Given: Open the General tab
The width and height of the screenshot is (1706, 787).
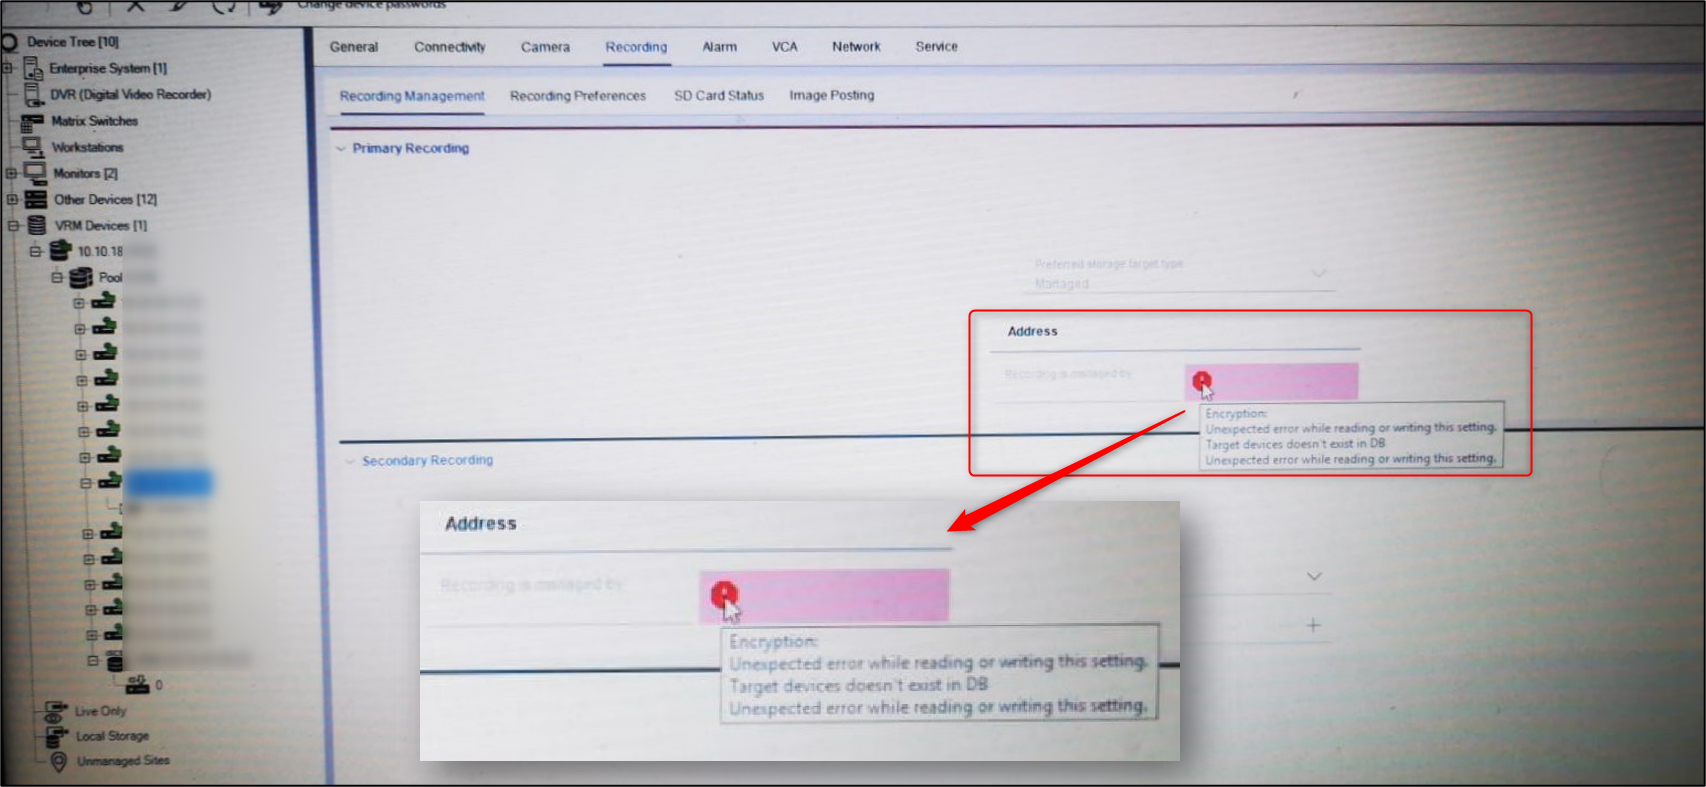Looking at the screenshot, I should click(x=354, y=47).
